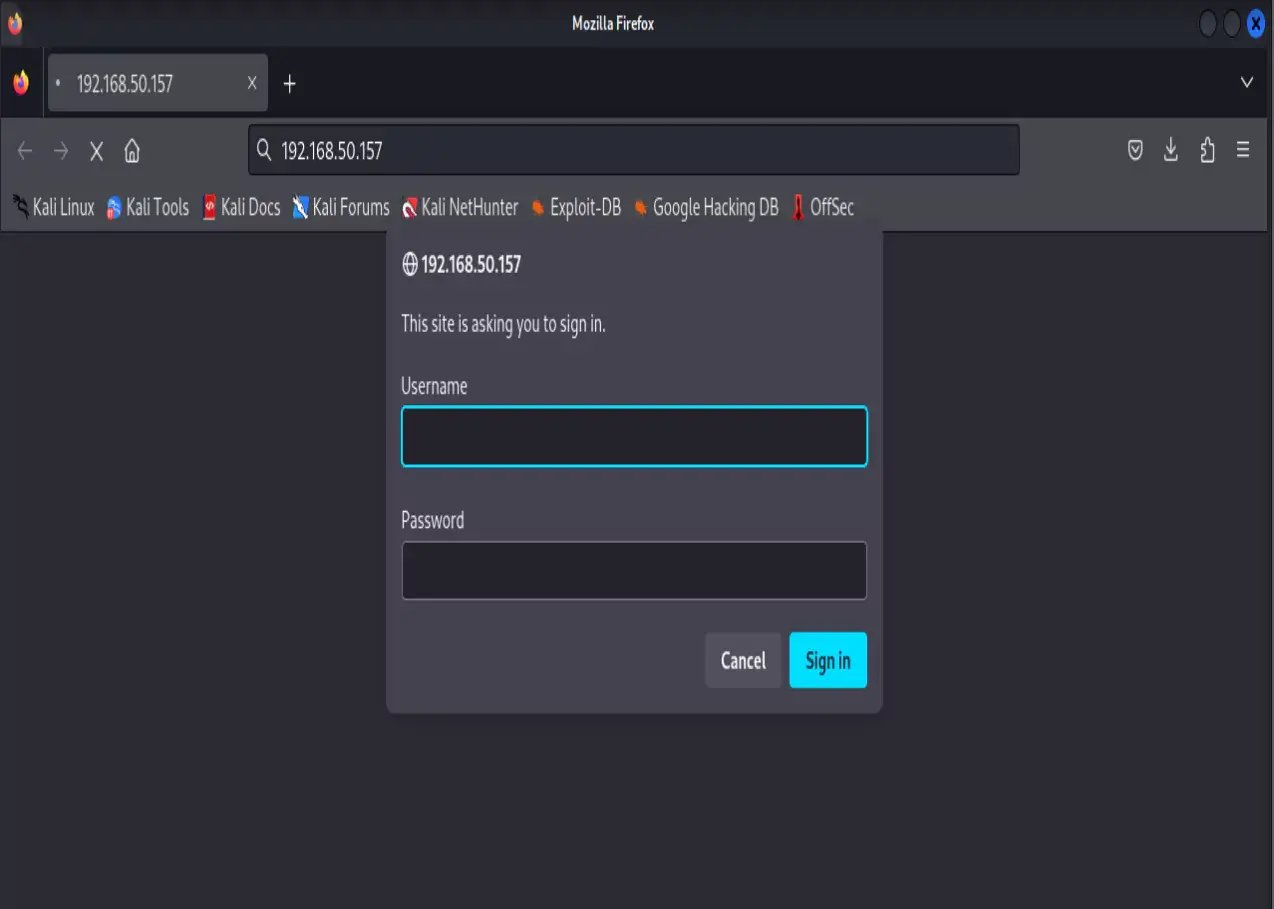This screenshot has height=909, width=1274.
Task: Open the OffSec bookmark
Action: click(x=822, y=207)
